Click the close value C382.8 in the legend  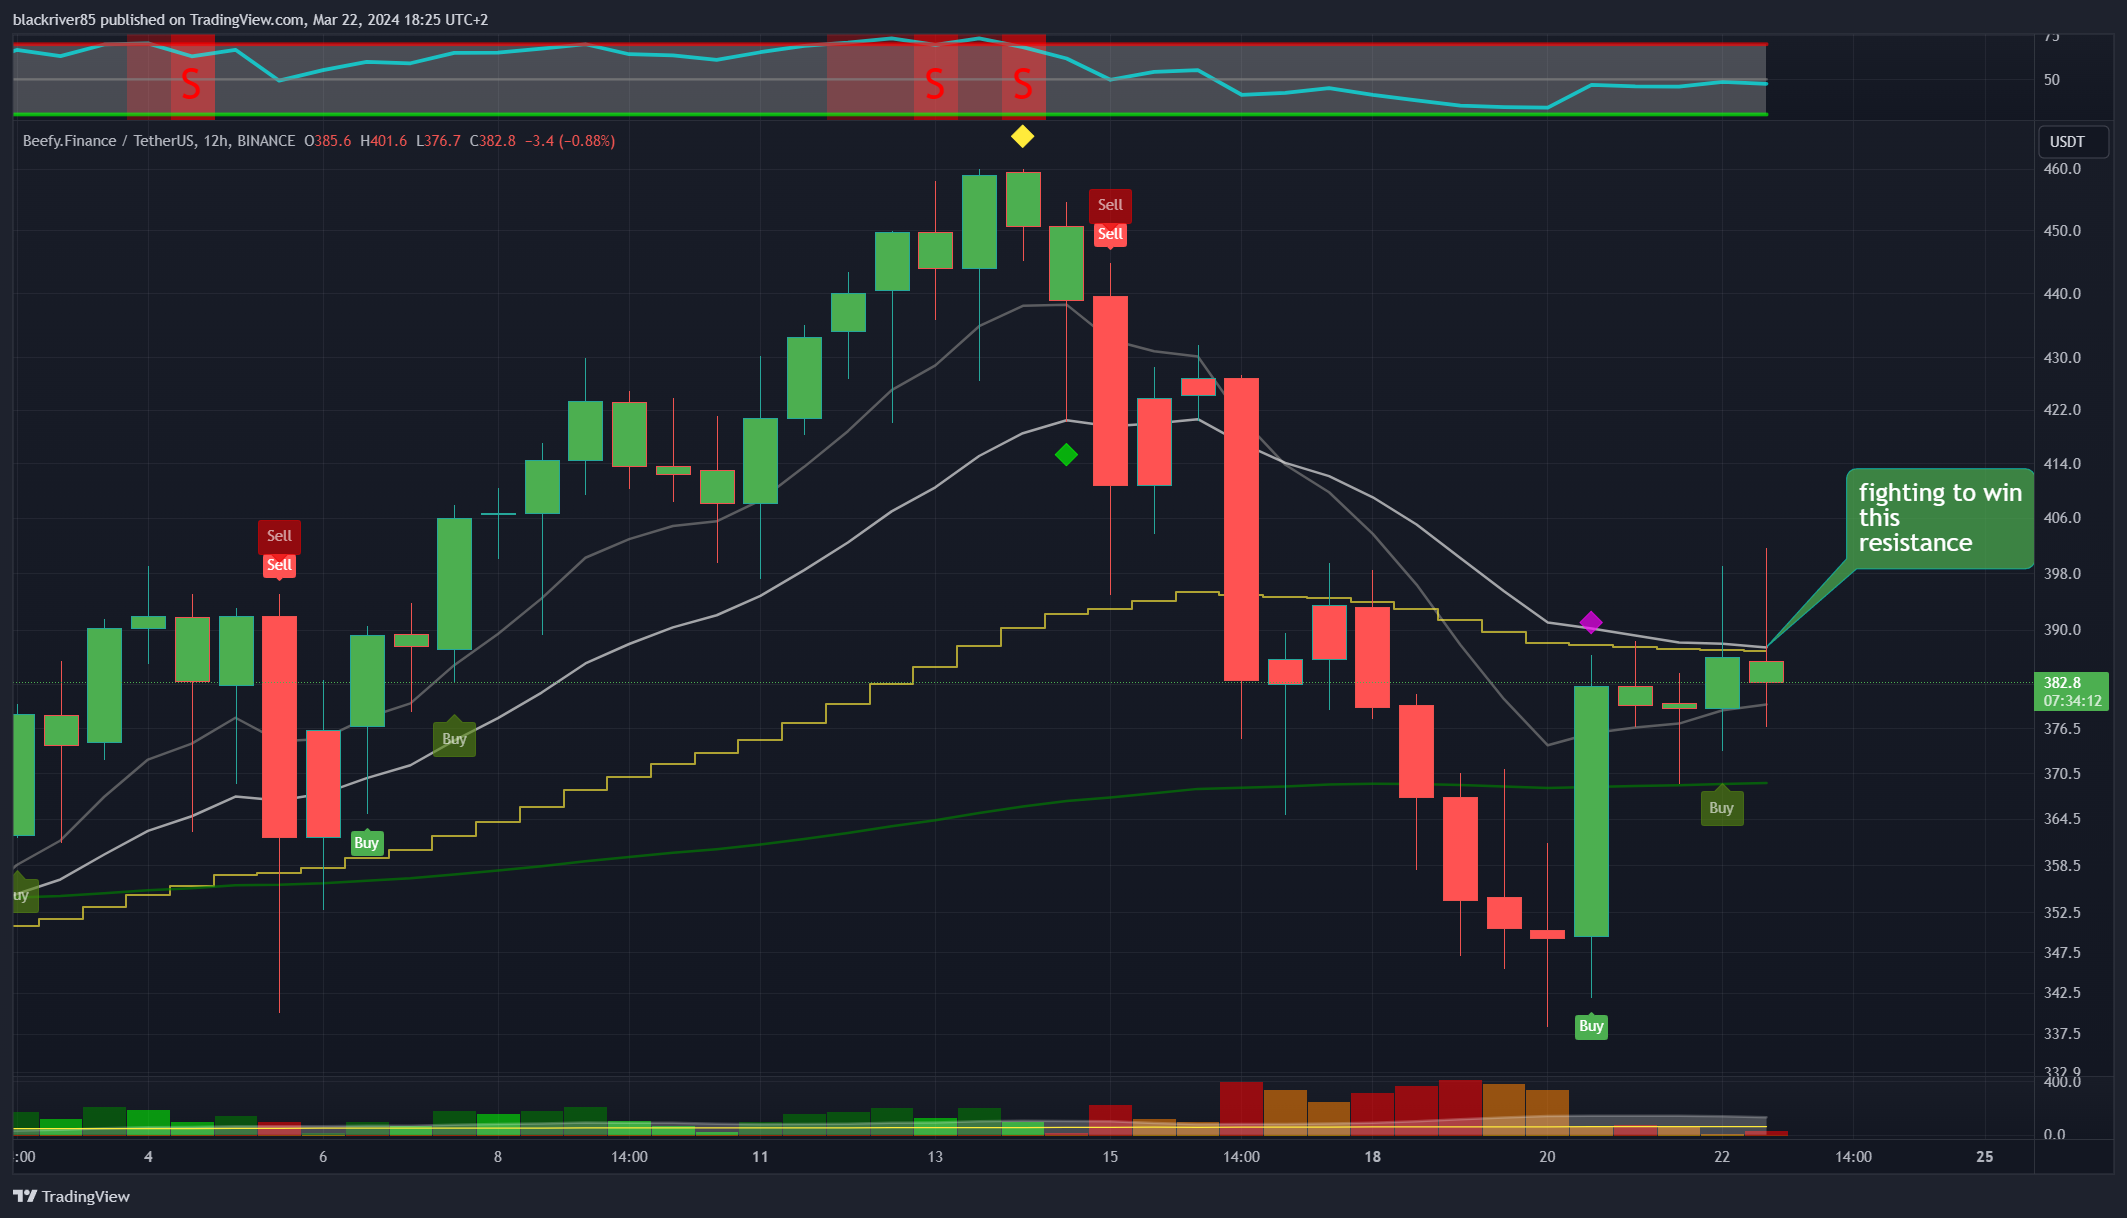click(493, 141)
